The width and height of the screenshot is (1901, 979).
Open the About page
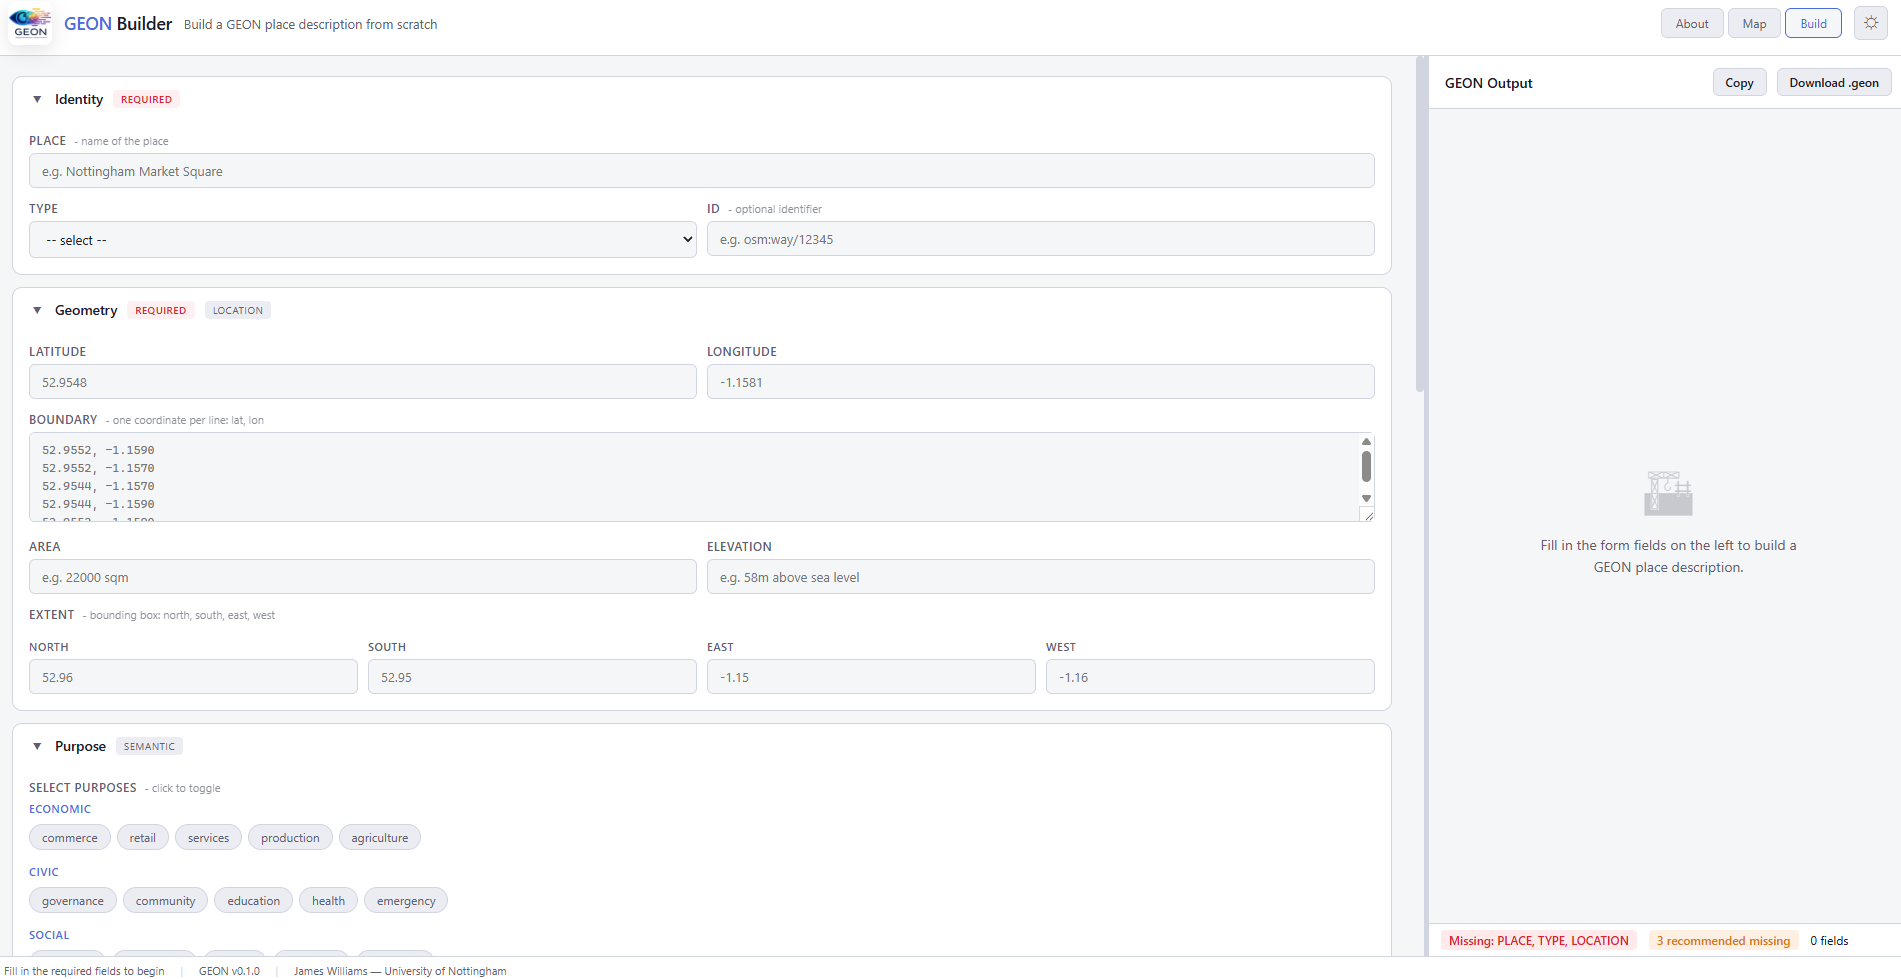[1692, 23]
